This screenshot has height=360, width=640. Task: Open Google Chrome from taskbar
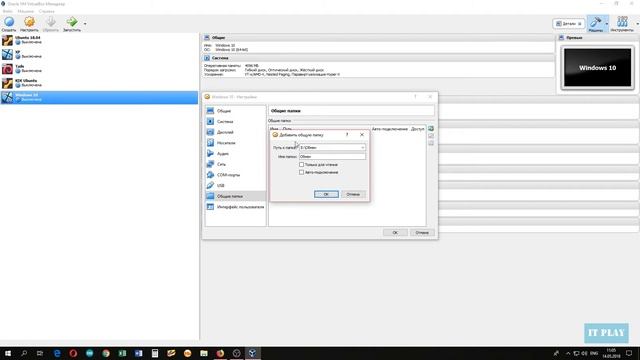click(x=106, y=353)
